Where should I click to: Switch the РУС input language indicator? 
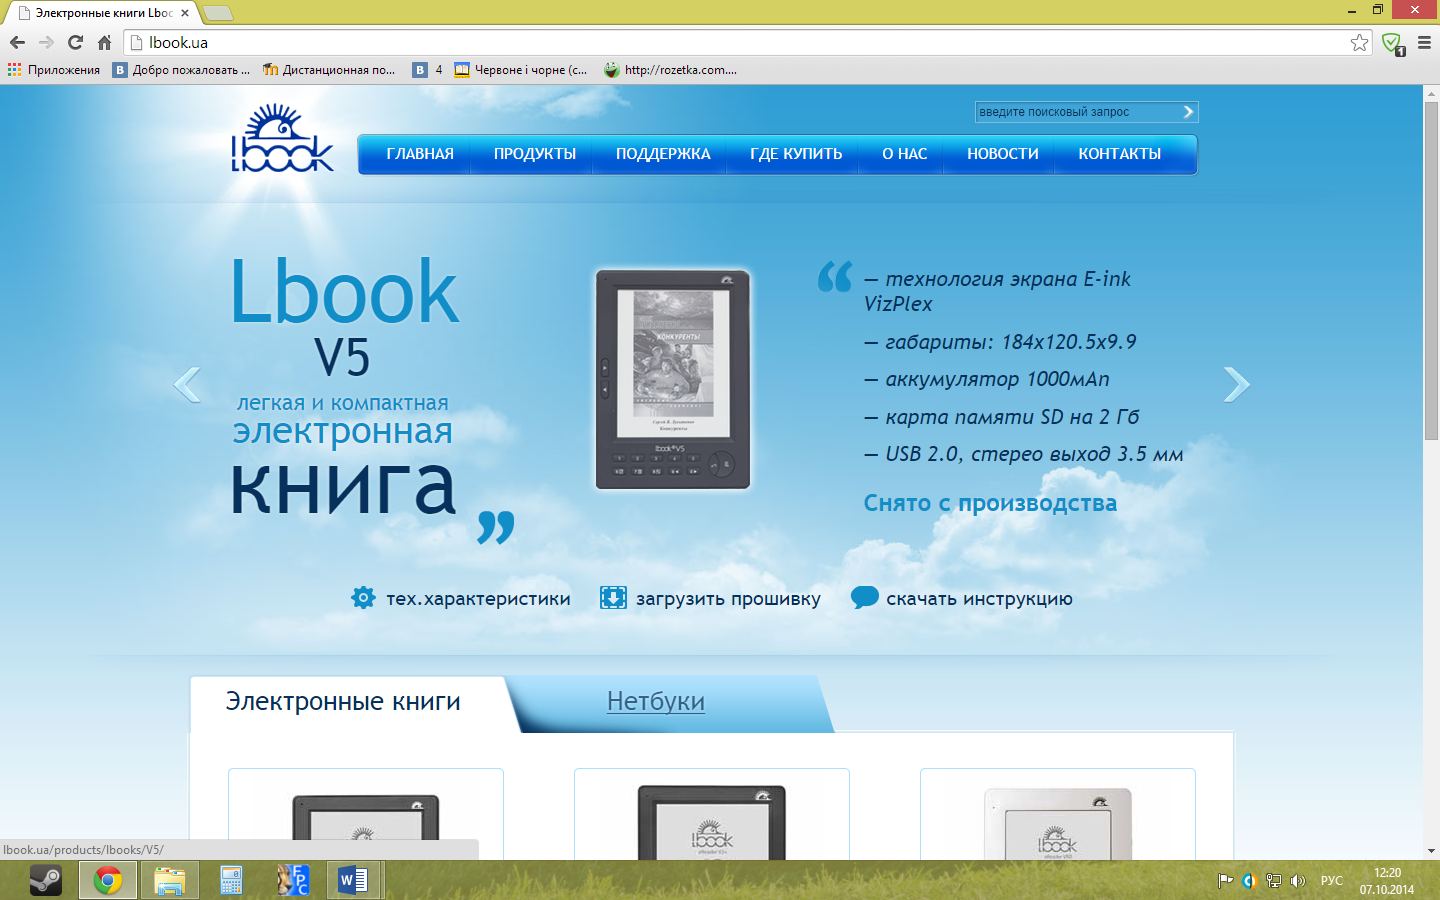coord(1332,881)
